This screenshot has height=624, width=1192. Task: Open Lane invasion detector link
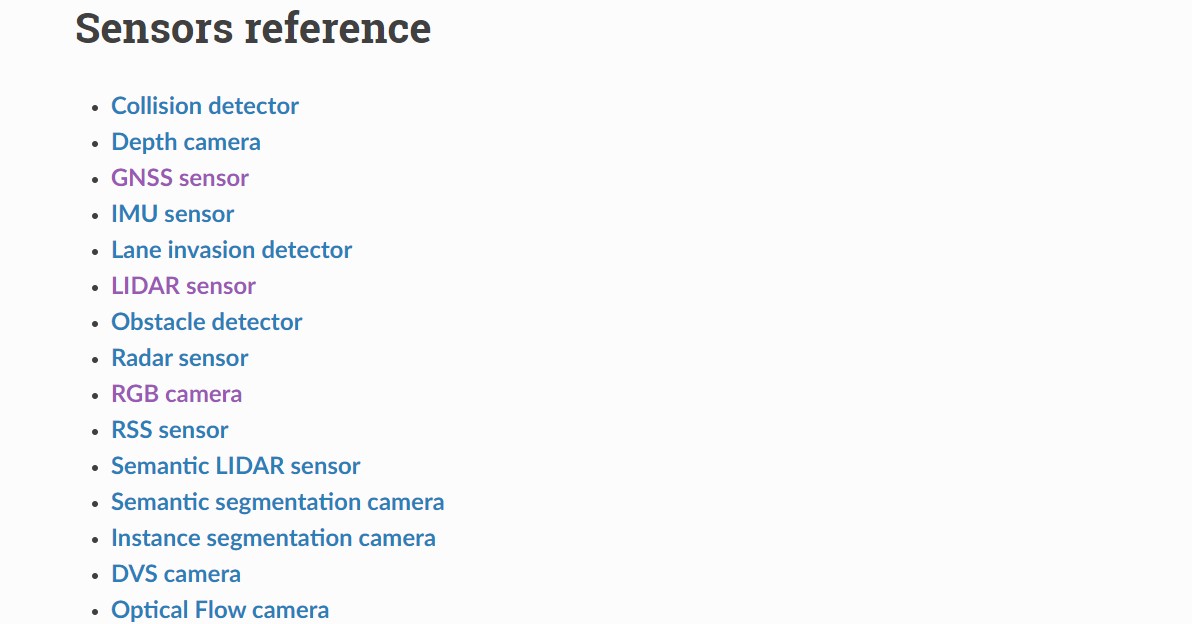(232, 250)
